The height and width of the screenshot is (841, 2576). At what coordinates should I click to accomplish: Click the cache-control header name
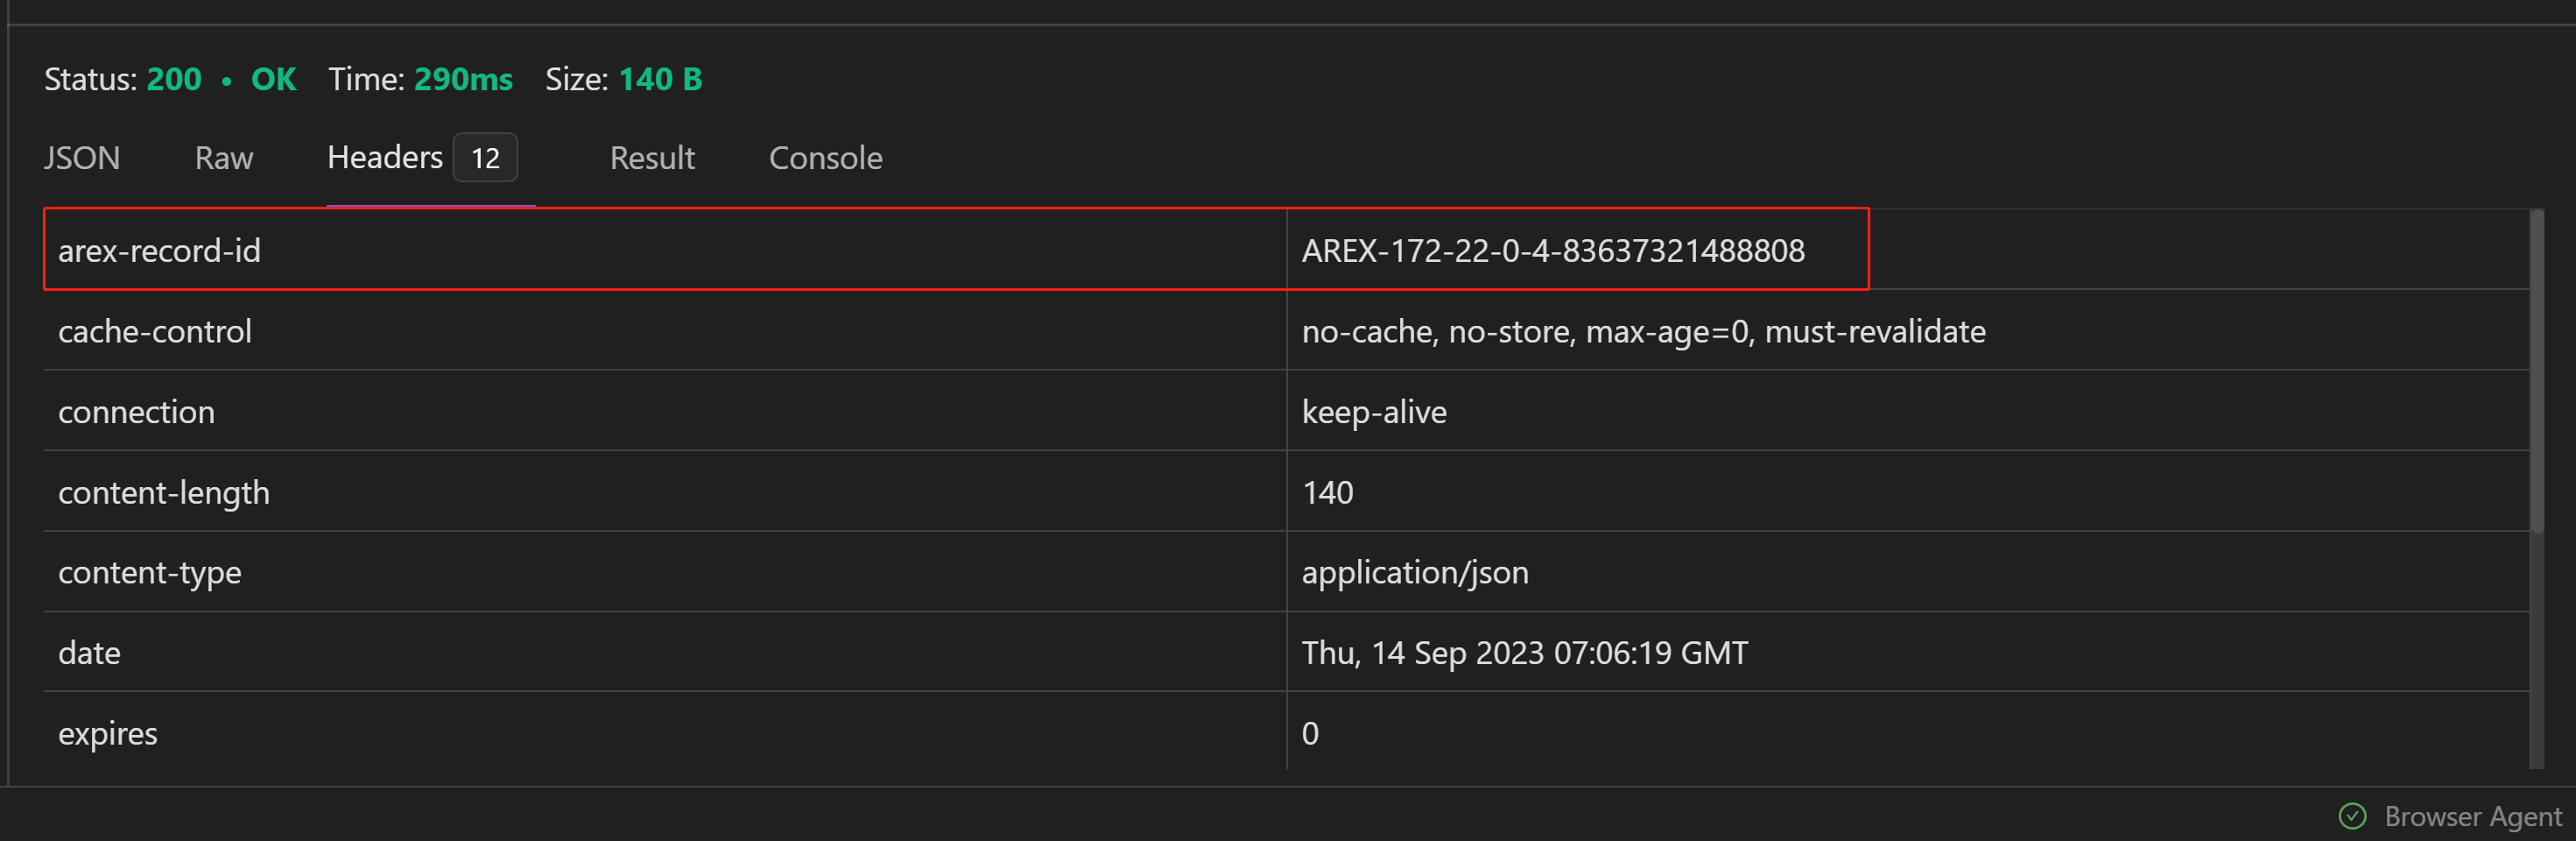[x=155, y=331]
